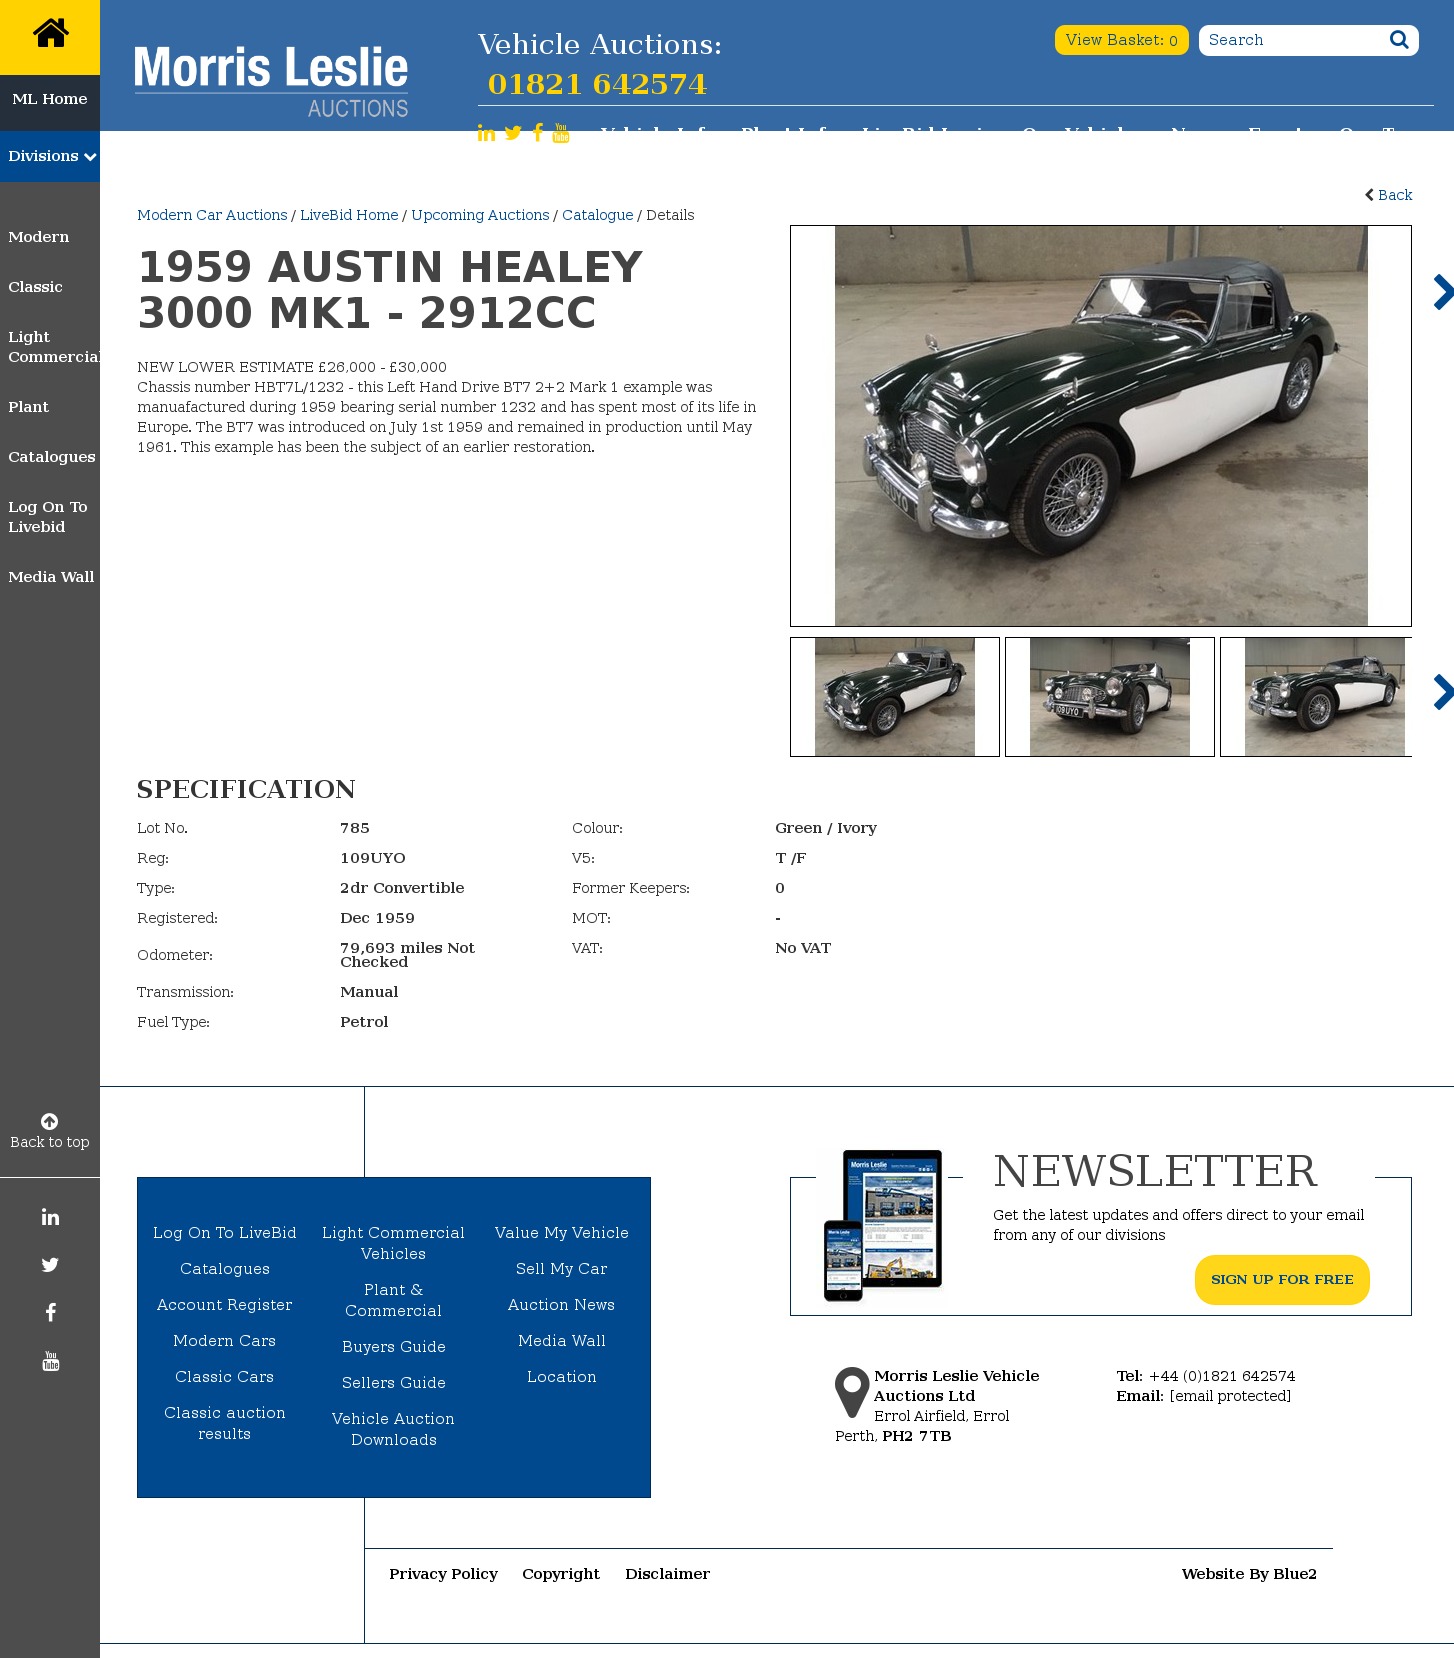Open Auction News link
This screenshot has height=1658, width=1454.
(x=562, y=1305)
